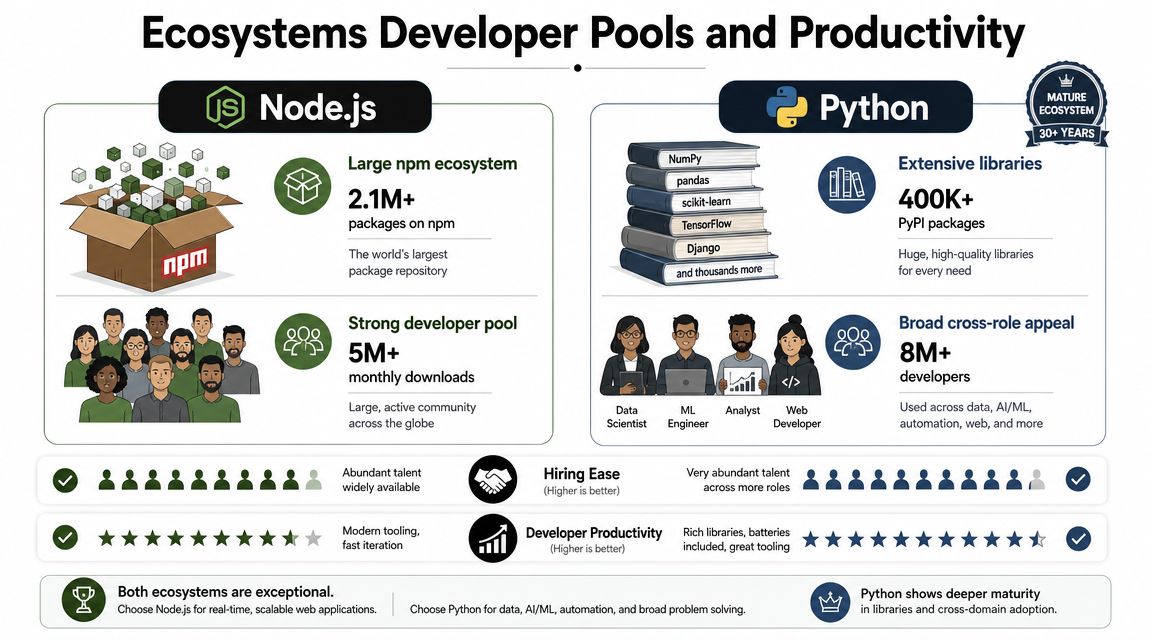Click the Developer Productivity growth chart icon
The height and width of the screenshot is (640, 1152).
(492, 539)
